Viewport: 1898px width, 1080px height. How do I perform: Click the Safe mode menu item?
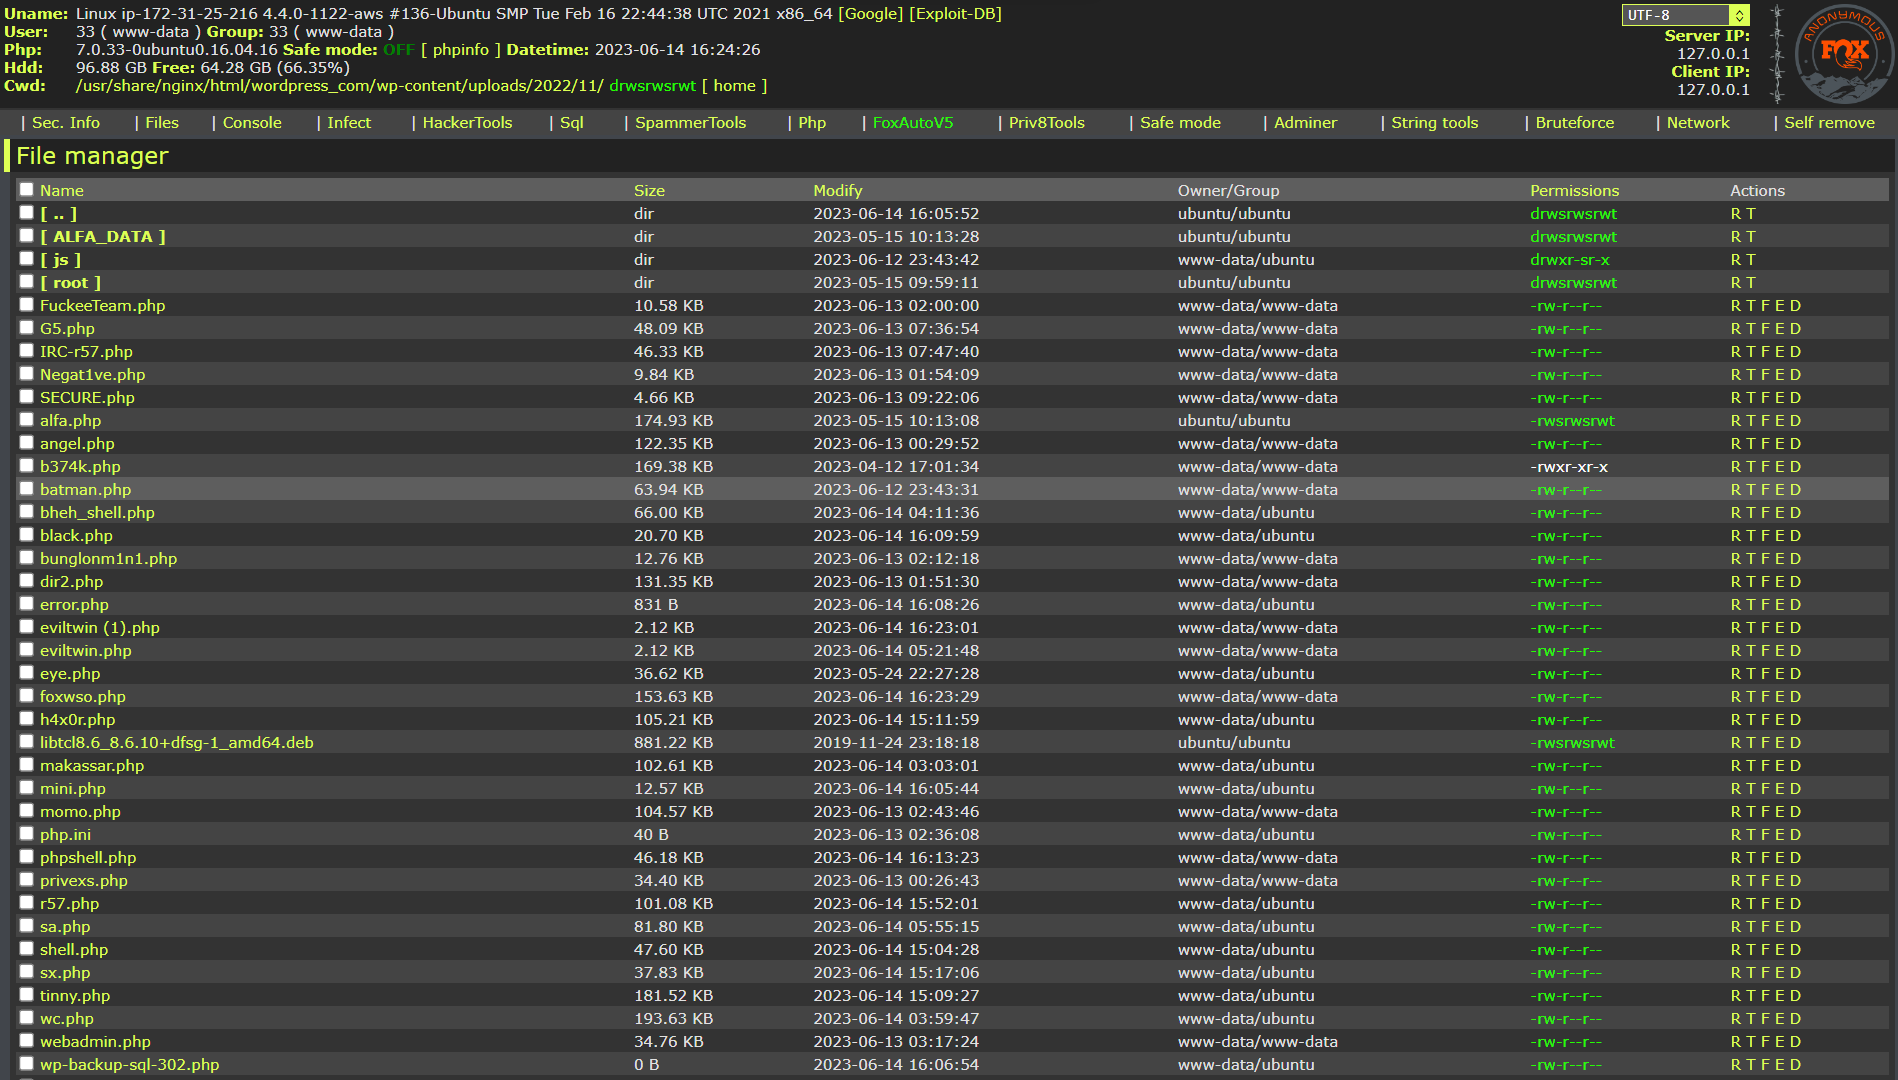(1180, 123)
